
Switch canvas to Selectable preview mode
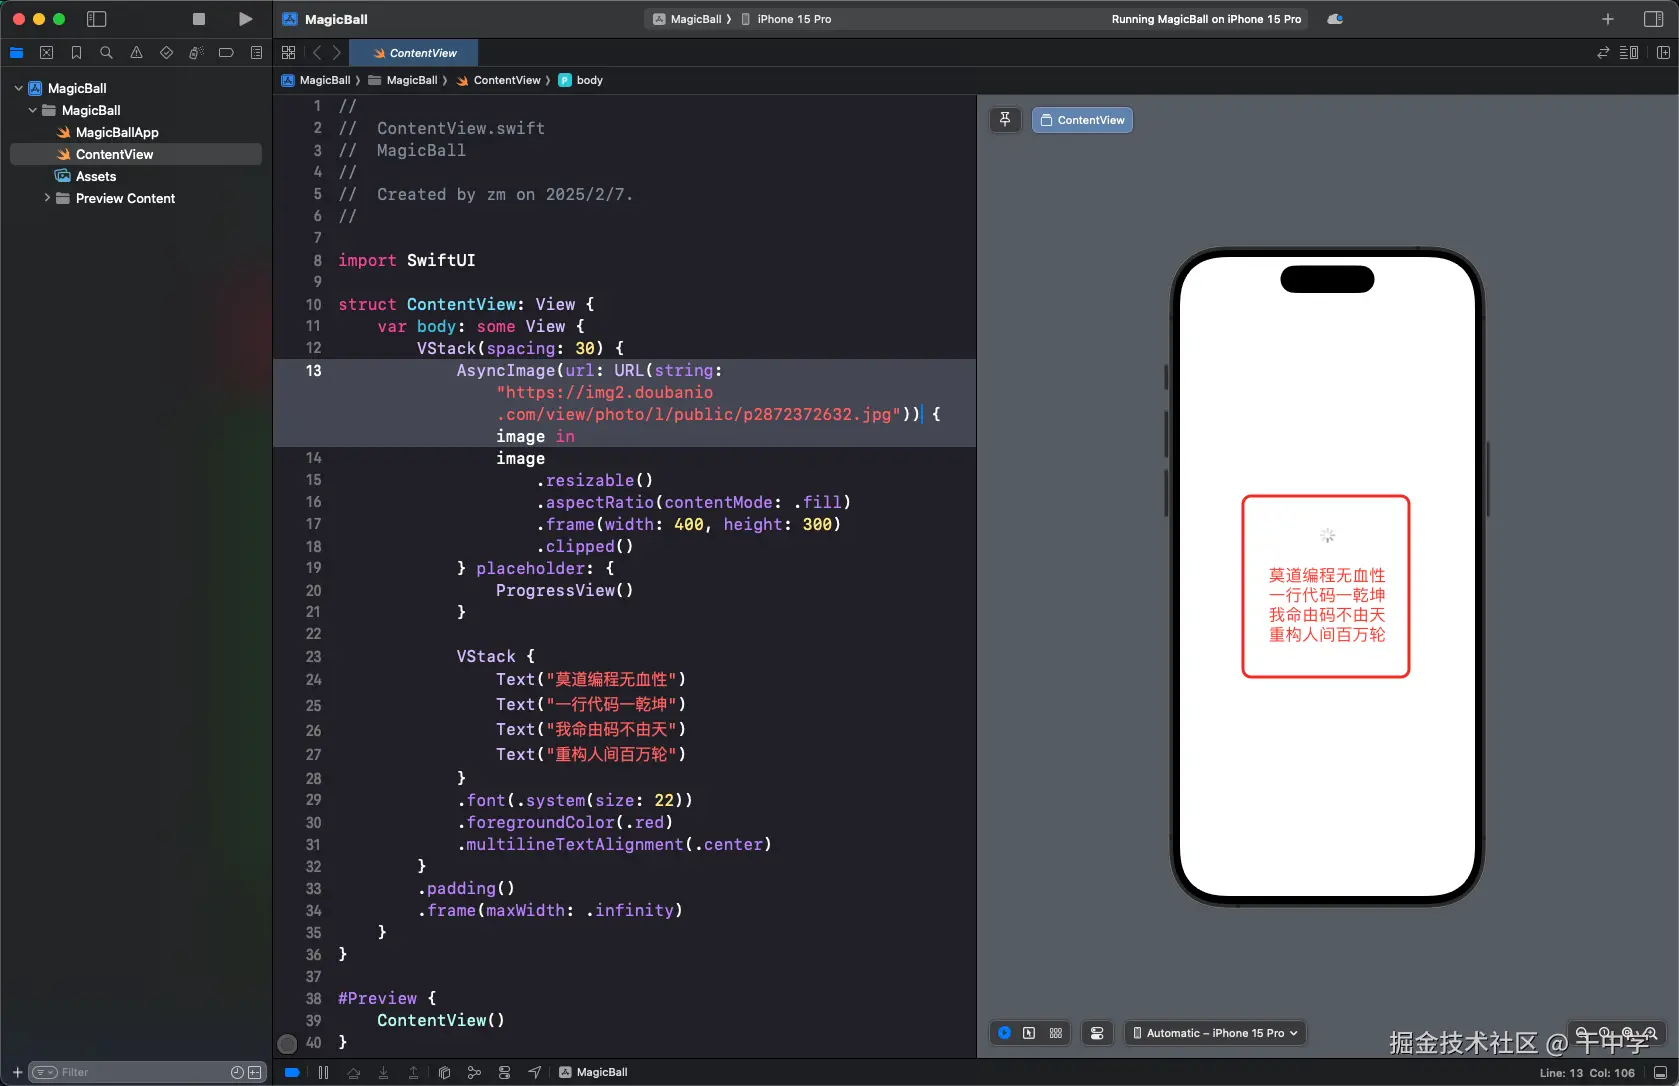[1029, 1033]
